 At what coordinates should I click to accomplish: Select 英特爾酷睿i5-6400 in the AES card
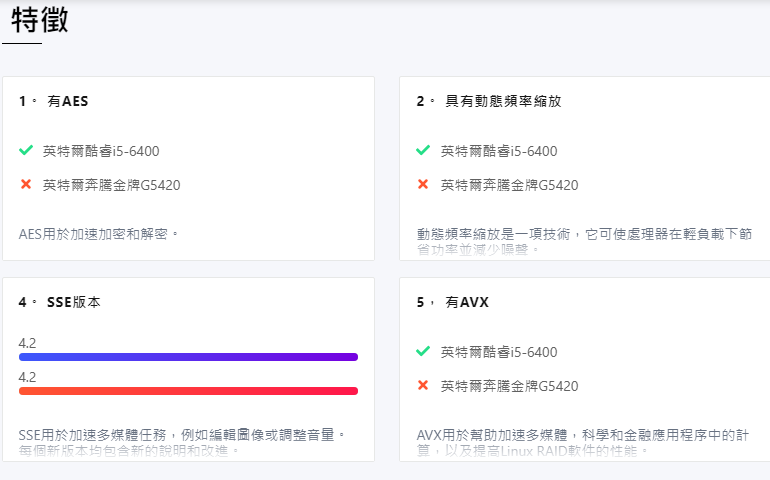(101, 151)
